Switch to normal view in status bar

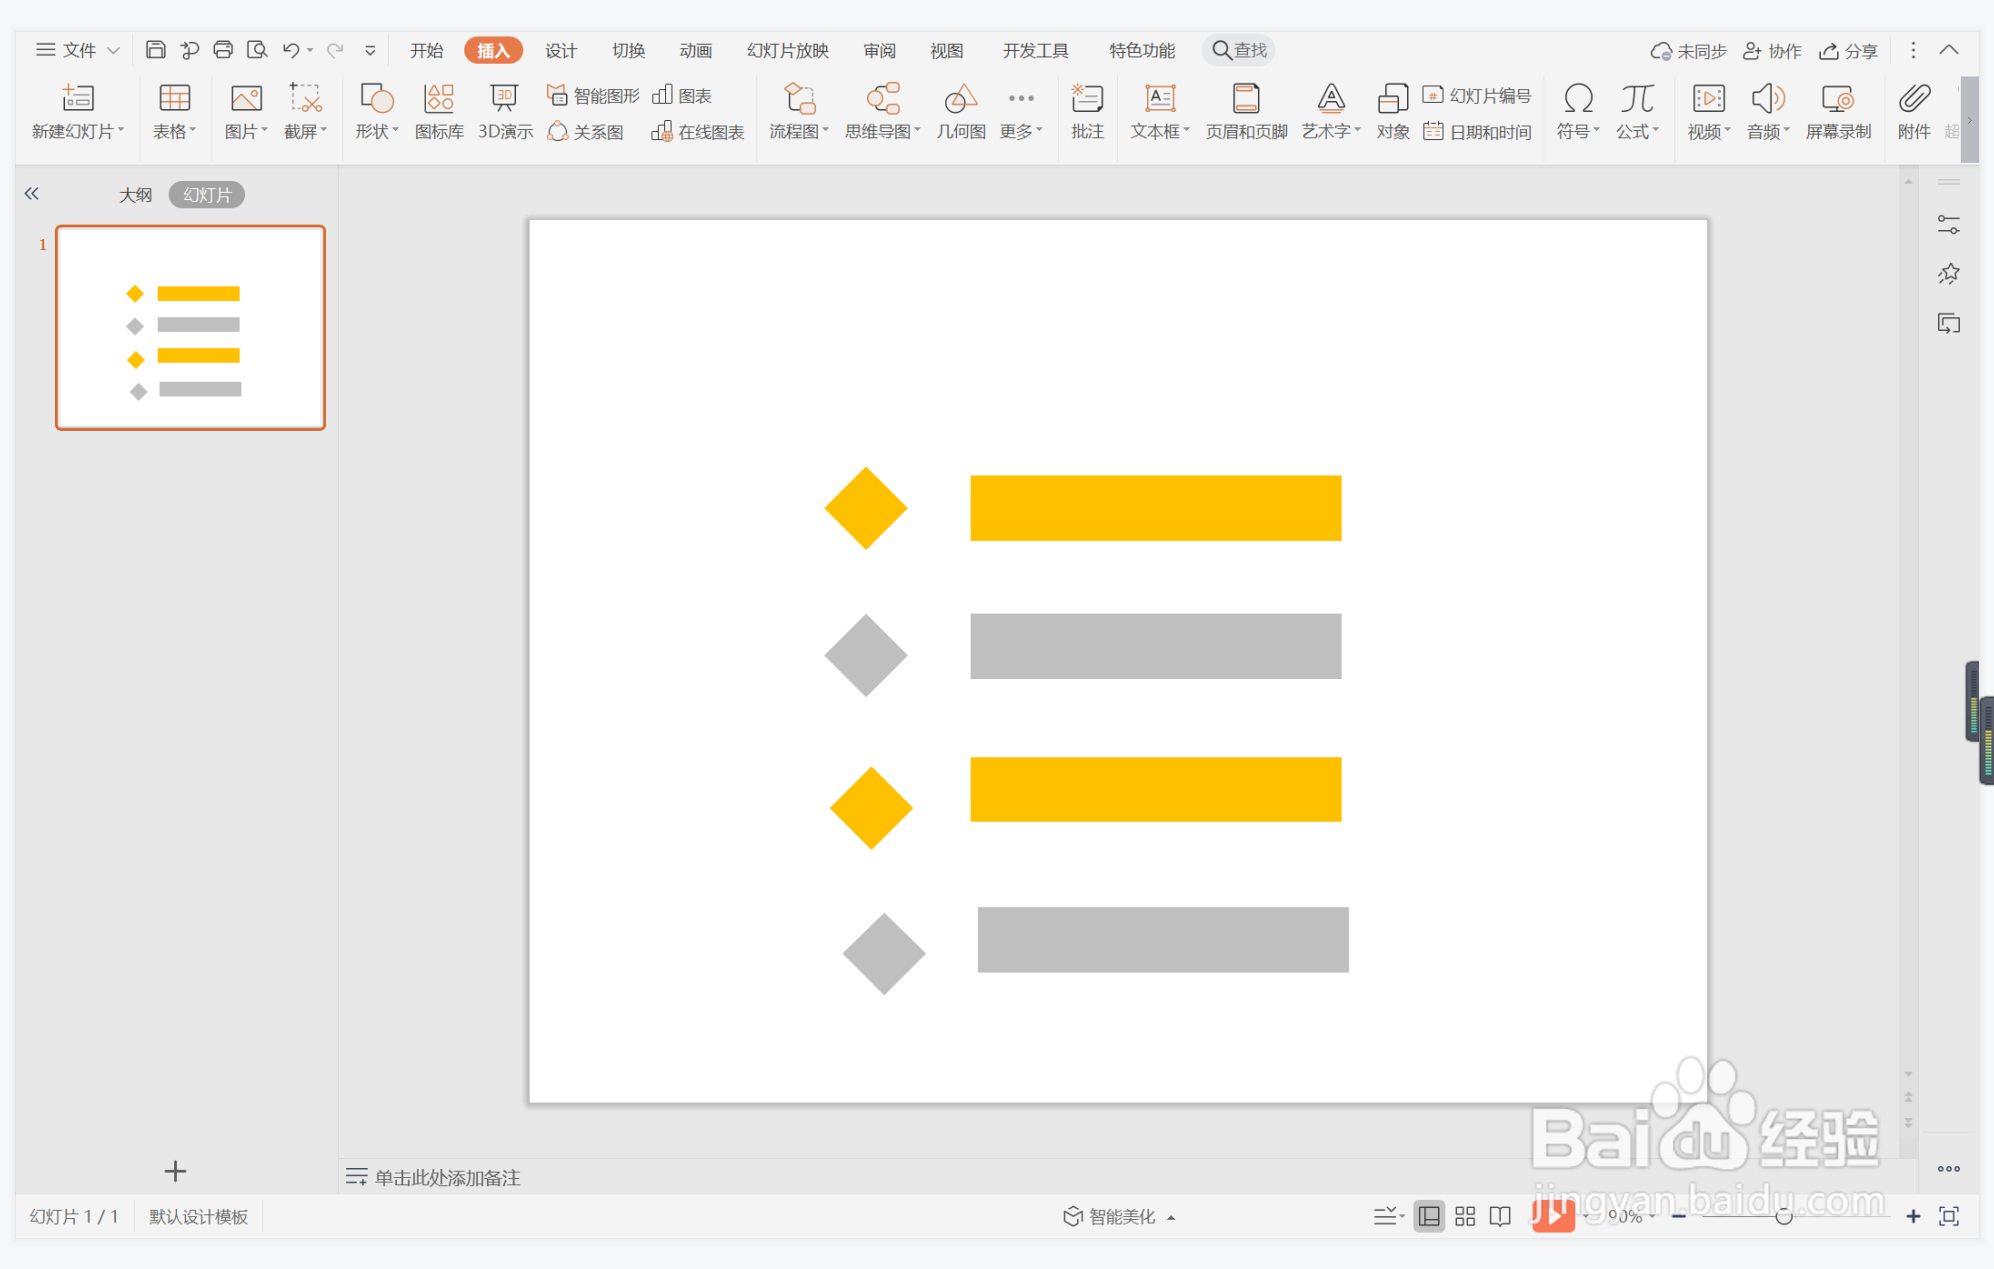coord(1429,1216)
